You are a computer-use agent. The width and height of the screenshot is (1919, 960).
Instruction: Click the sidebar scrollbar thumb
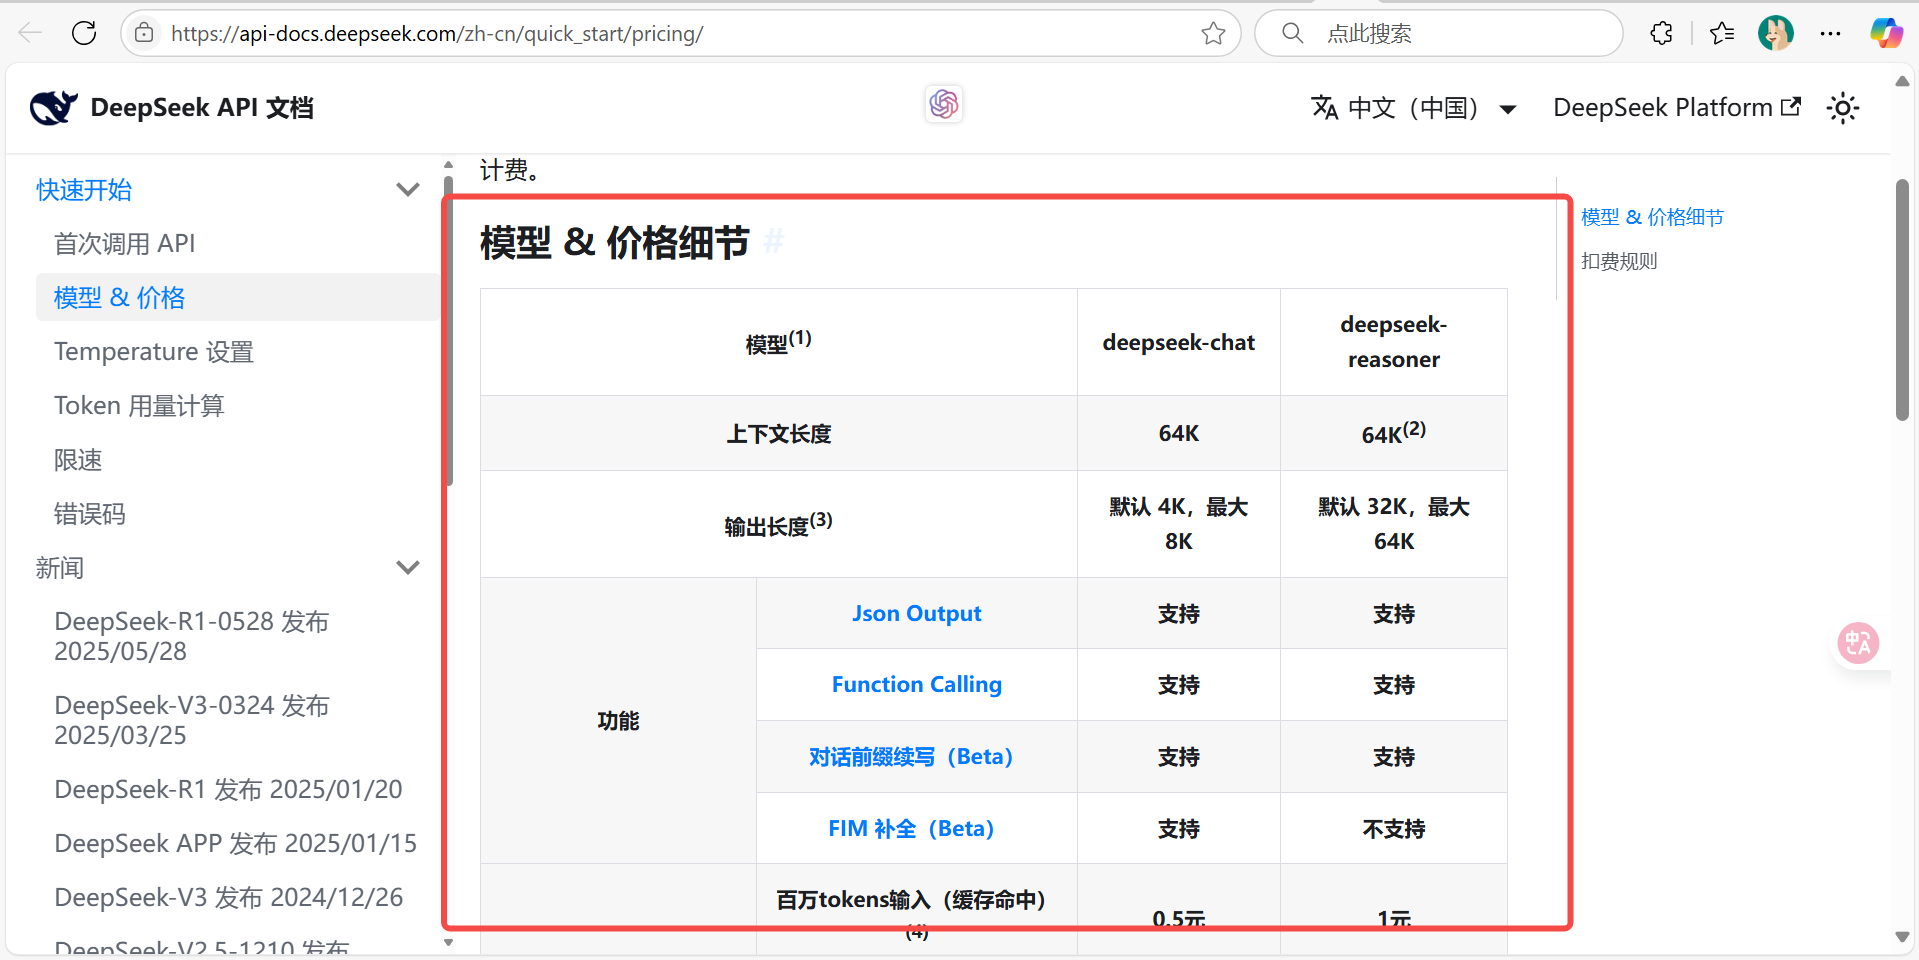tap(448, 331)
